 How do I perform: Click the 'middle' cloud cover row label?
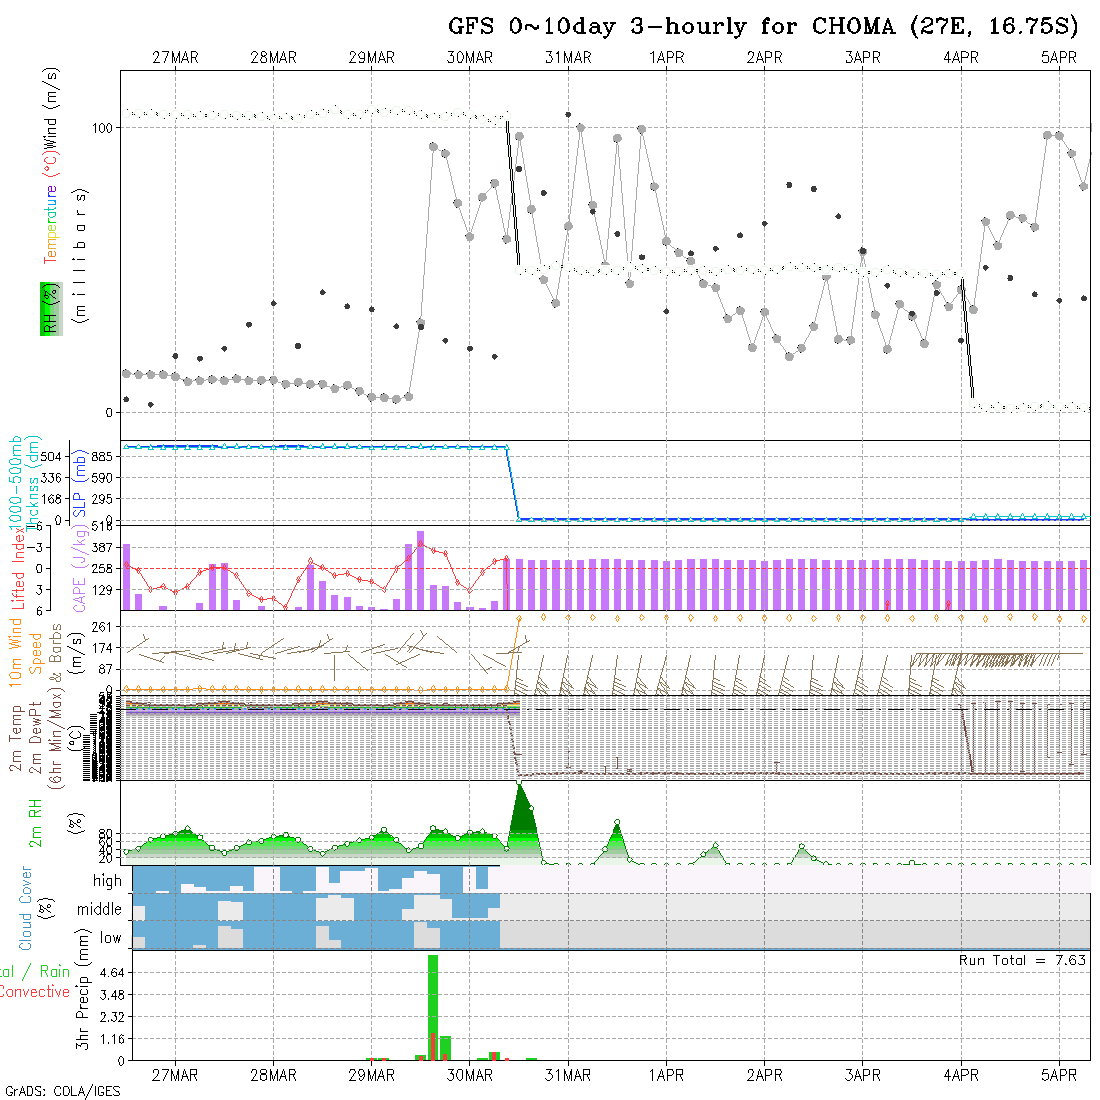pos(99,910)
